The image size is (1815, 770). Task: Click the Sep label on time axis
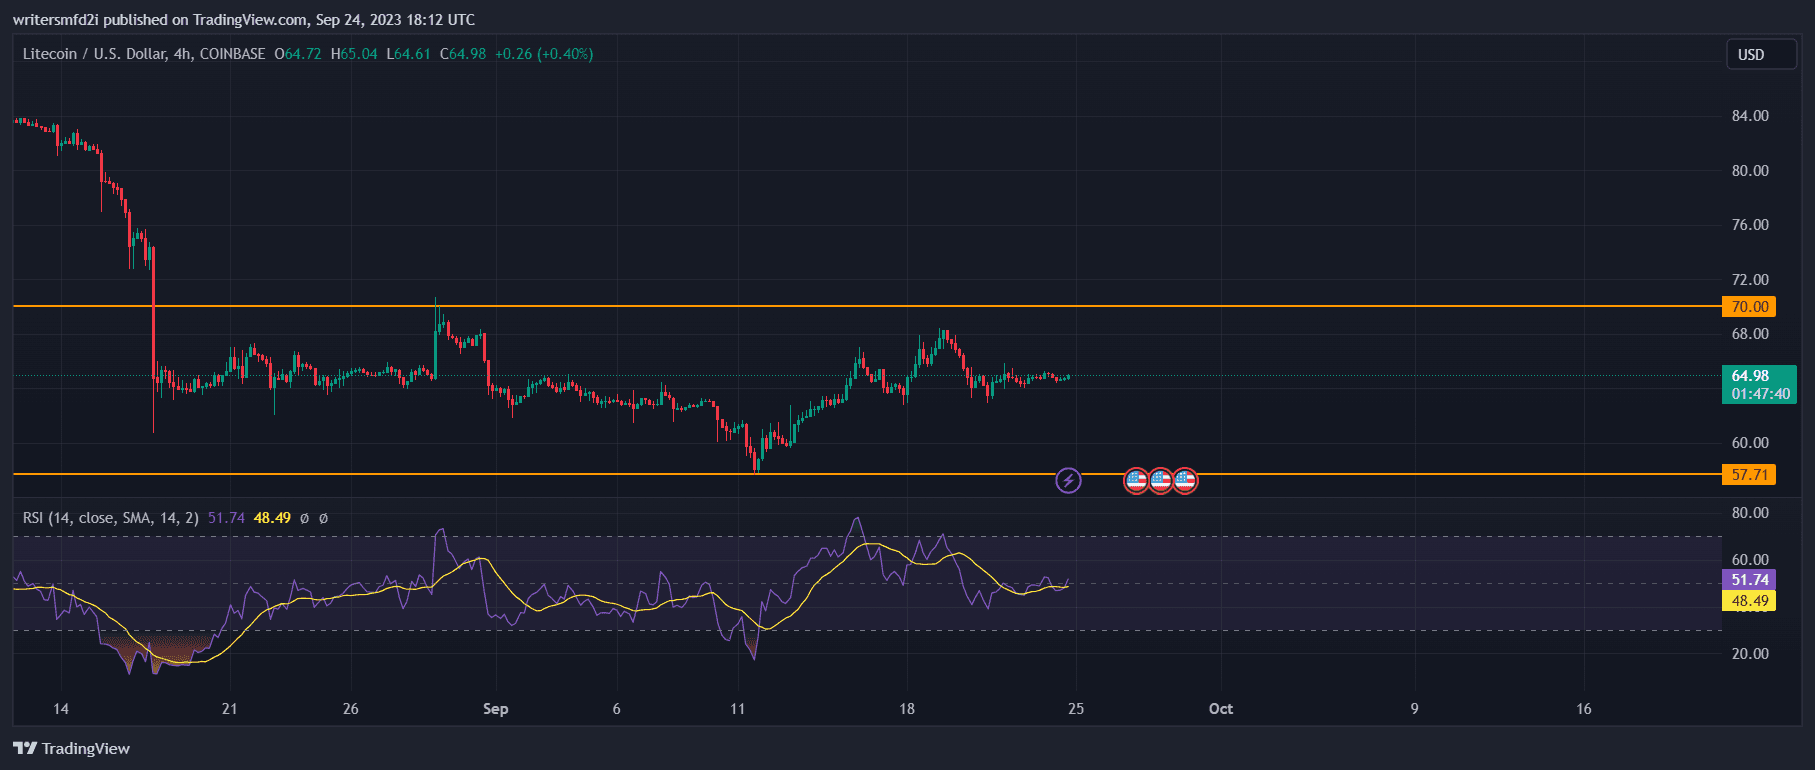(495, 709)
